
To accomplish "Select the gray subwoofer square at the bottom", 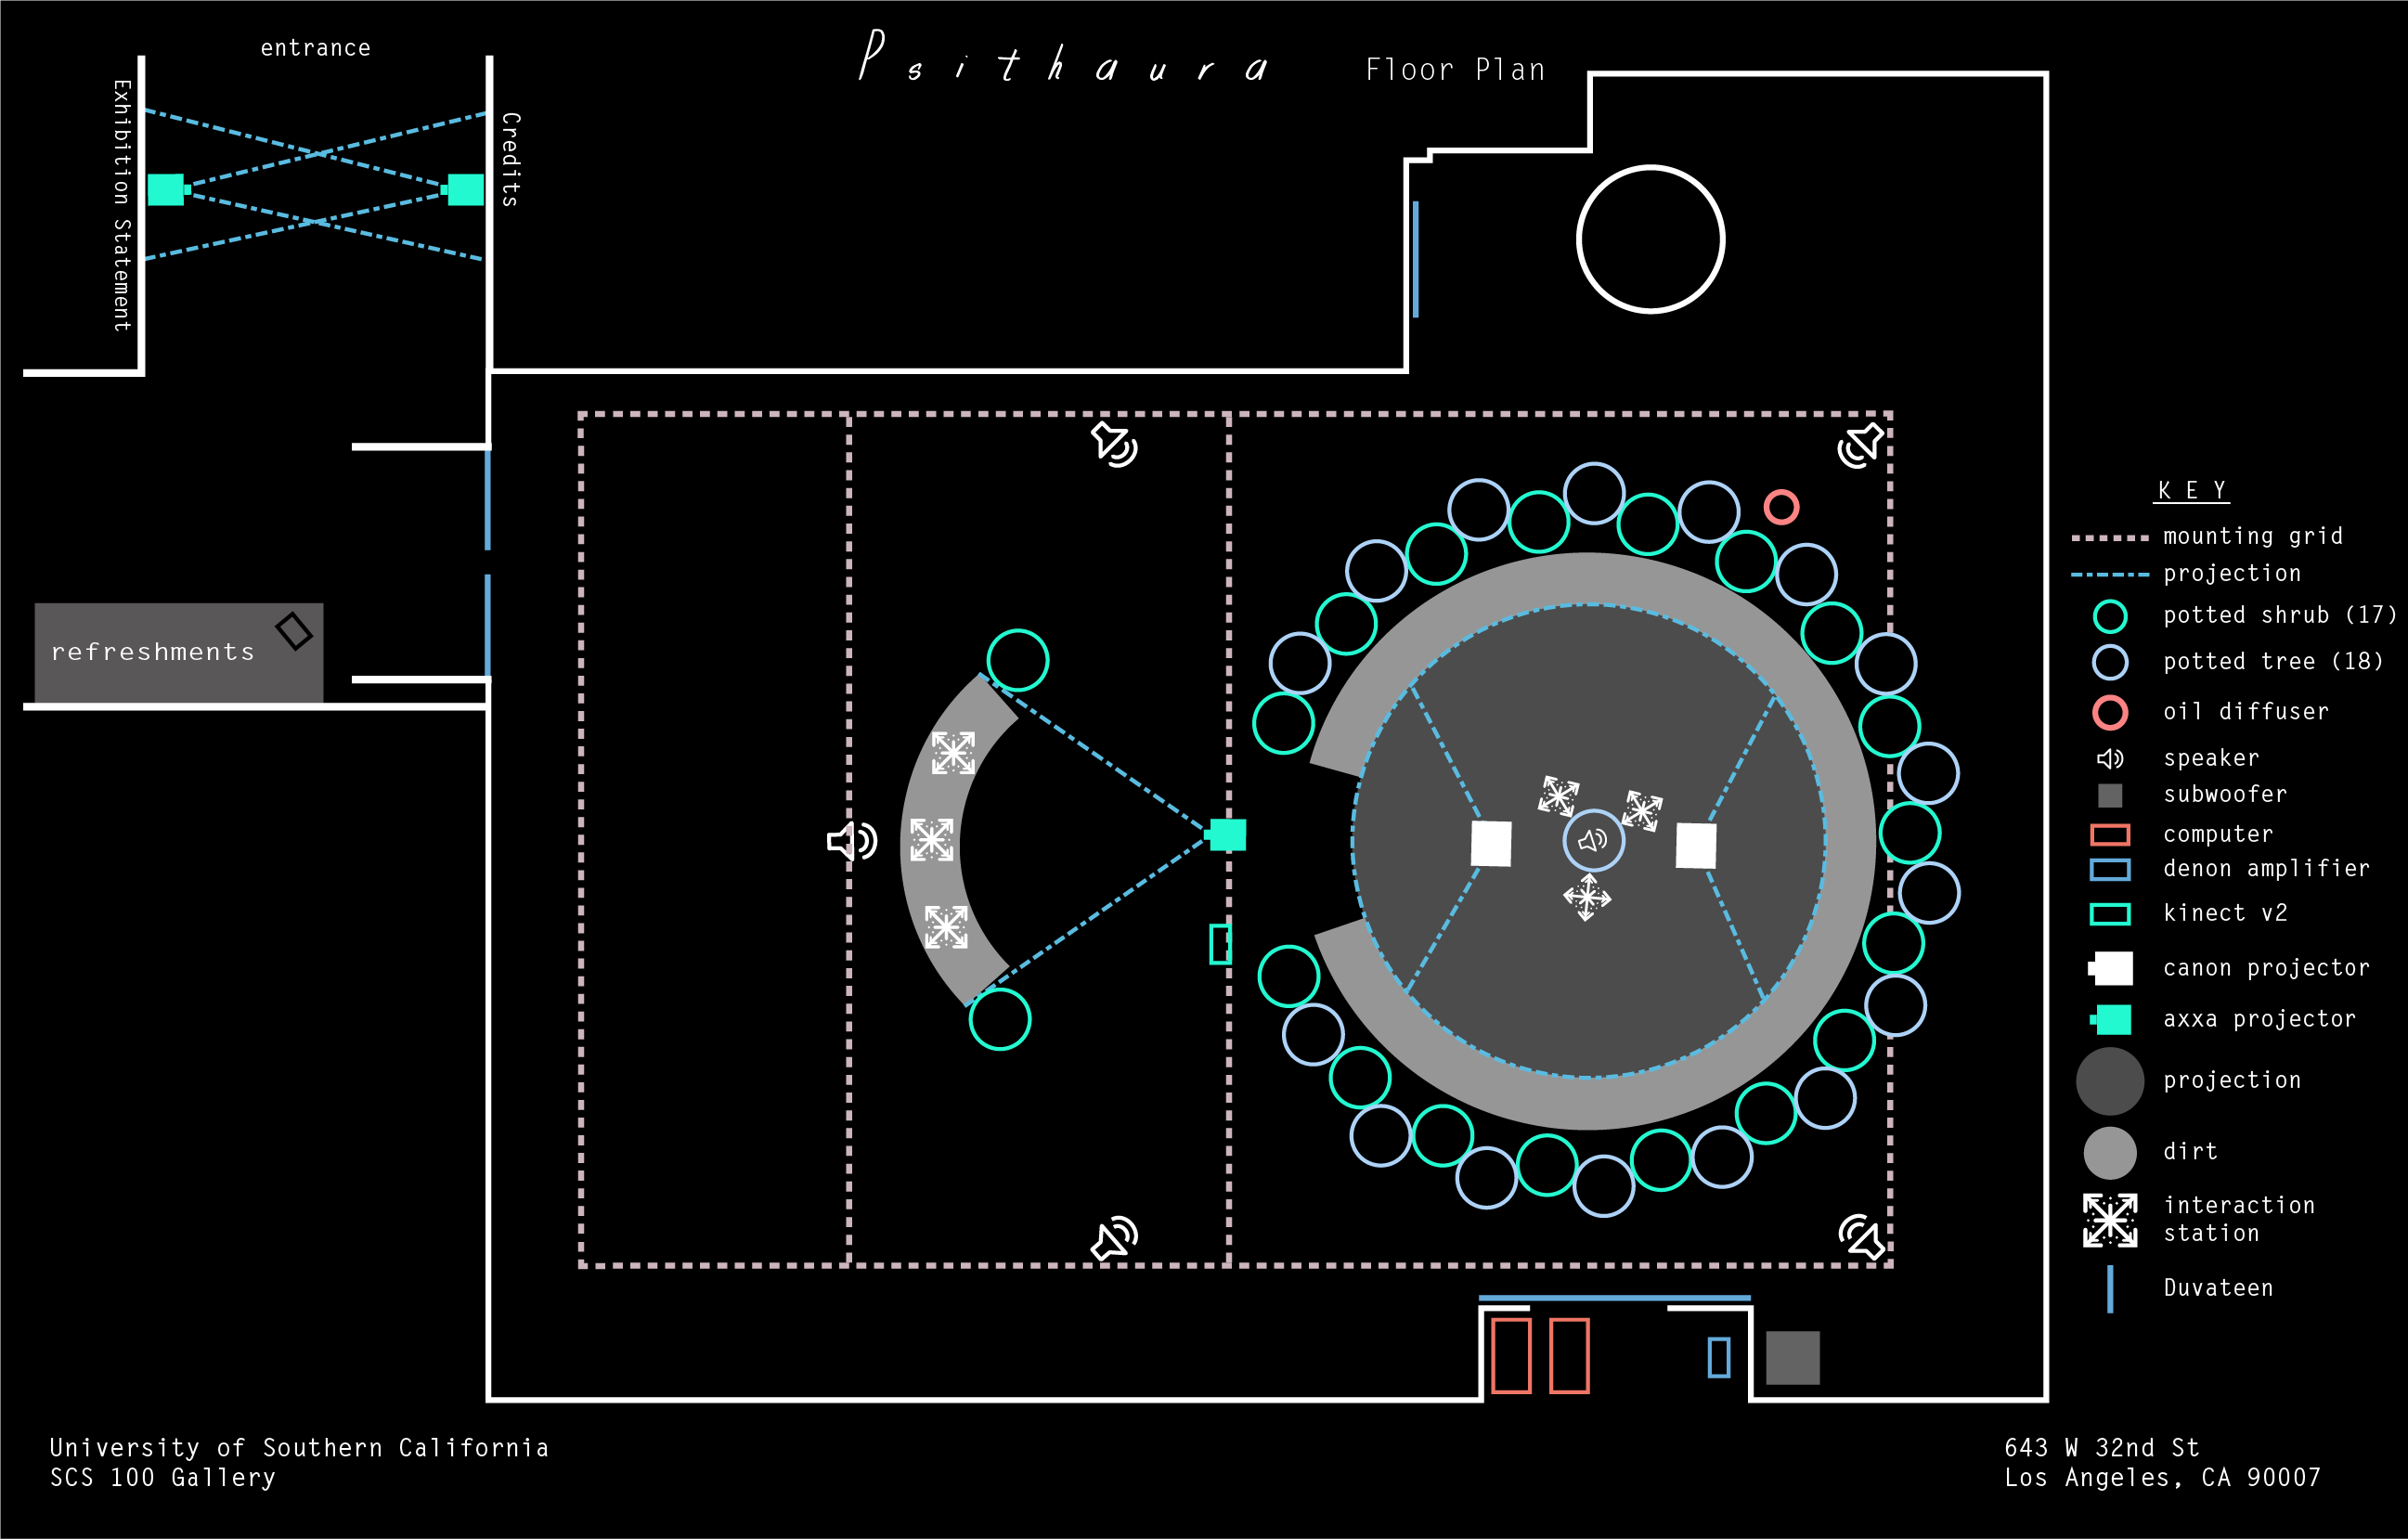I will 1792,1357.
